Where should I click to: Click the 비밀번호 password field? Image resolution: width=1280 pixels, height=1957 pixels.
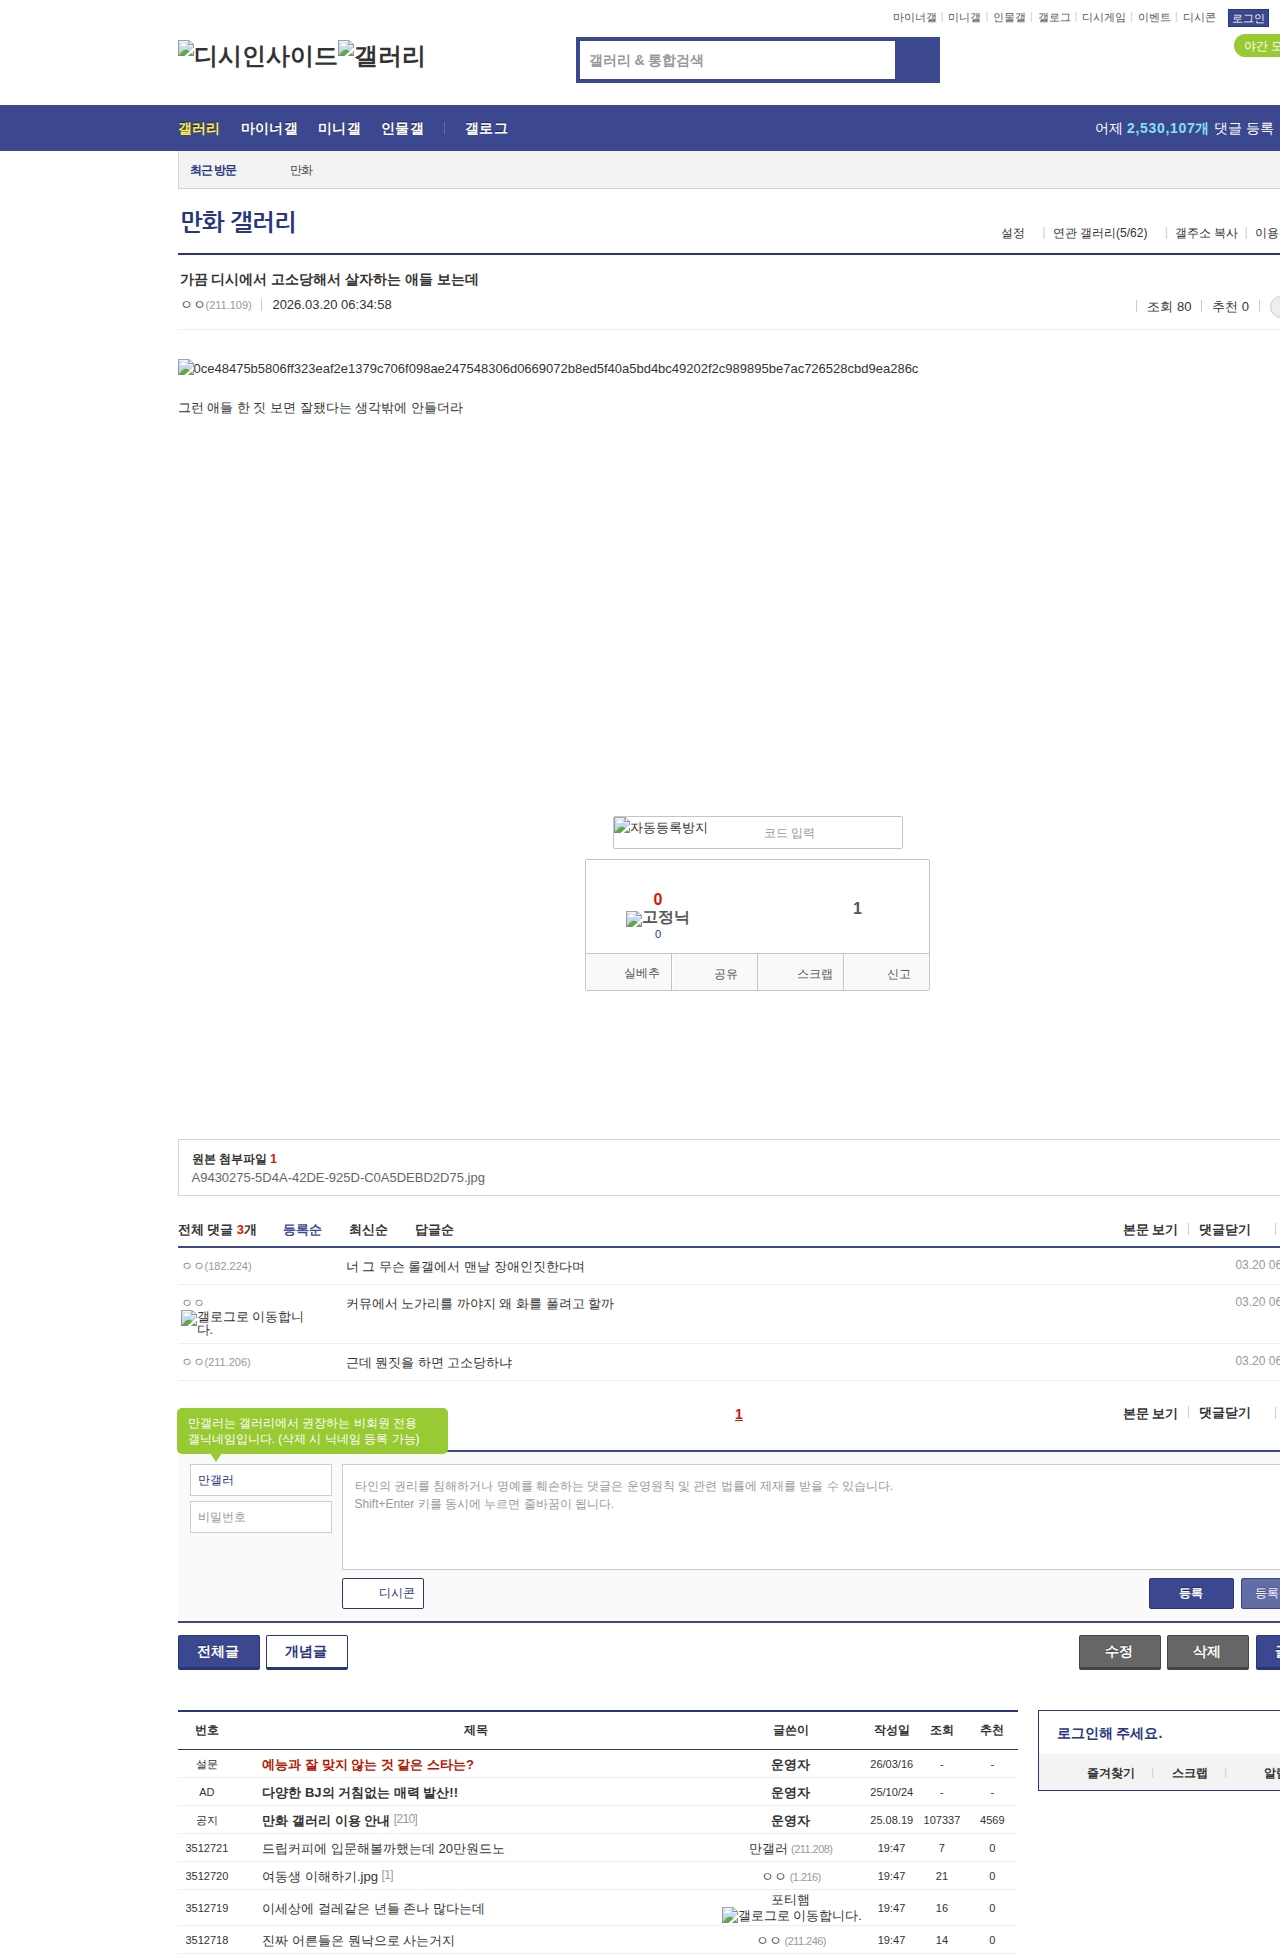260,1517
